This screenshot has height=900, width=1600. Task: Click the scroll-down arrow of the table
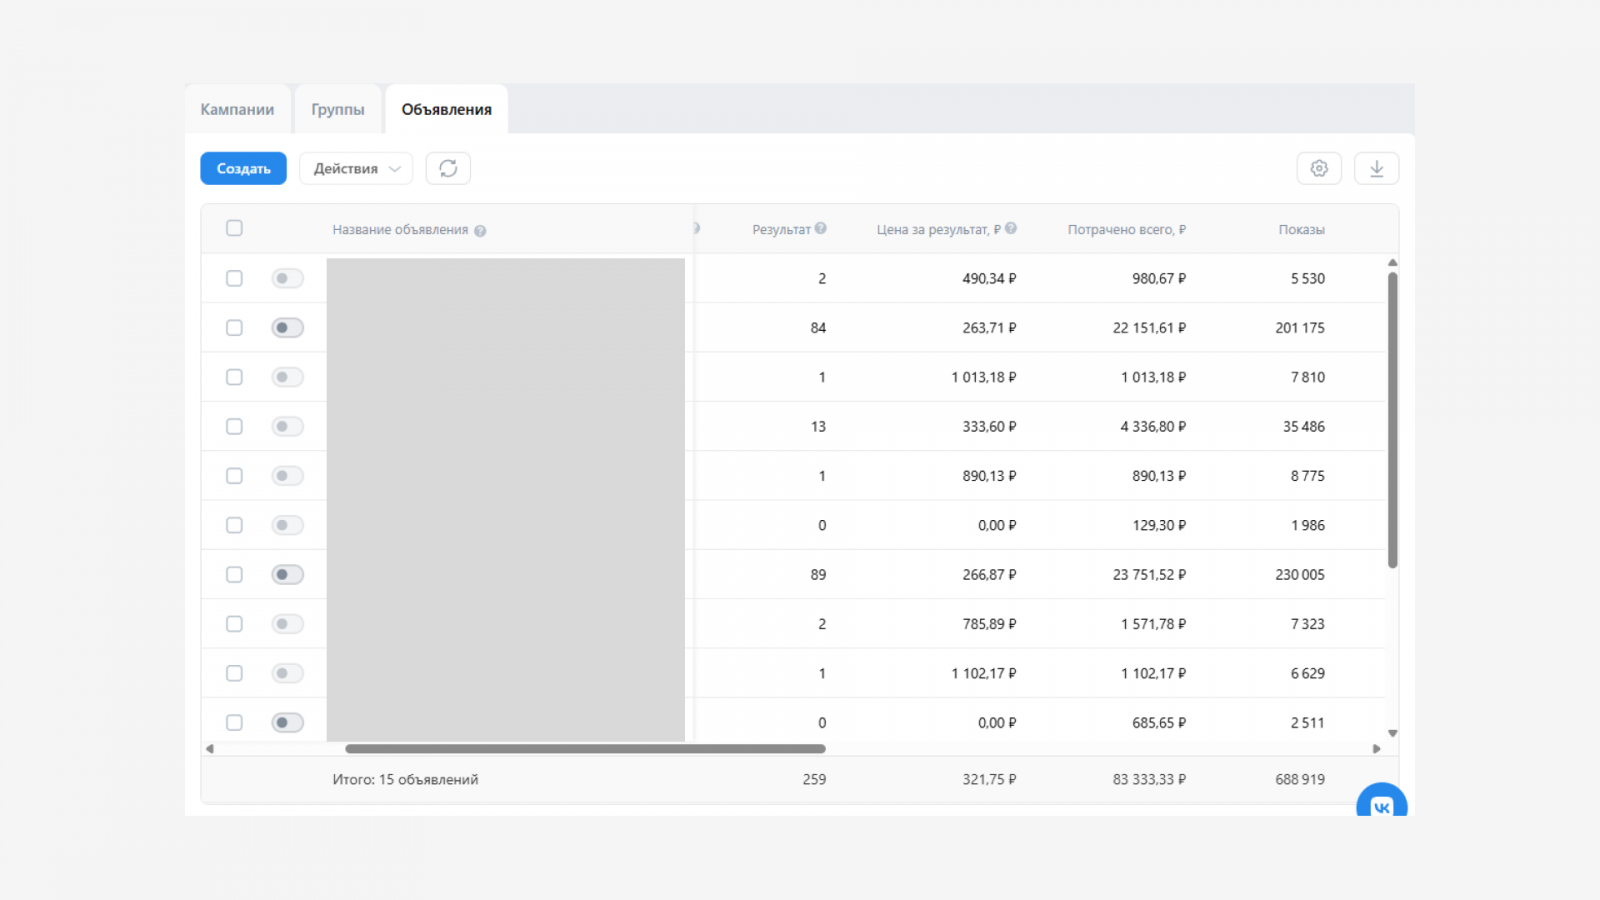coord(1392,733)
